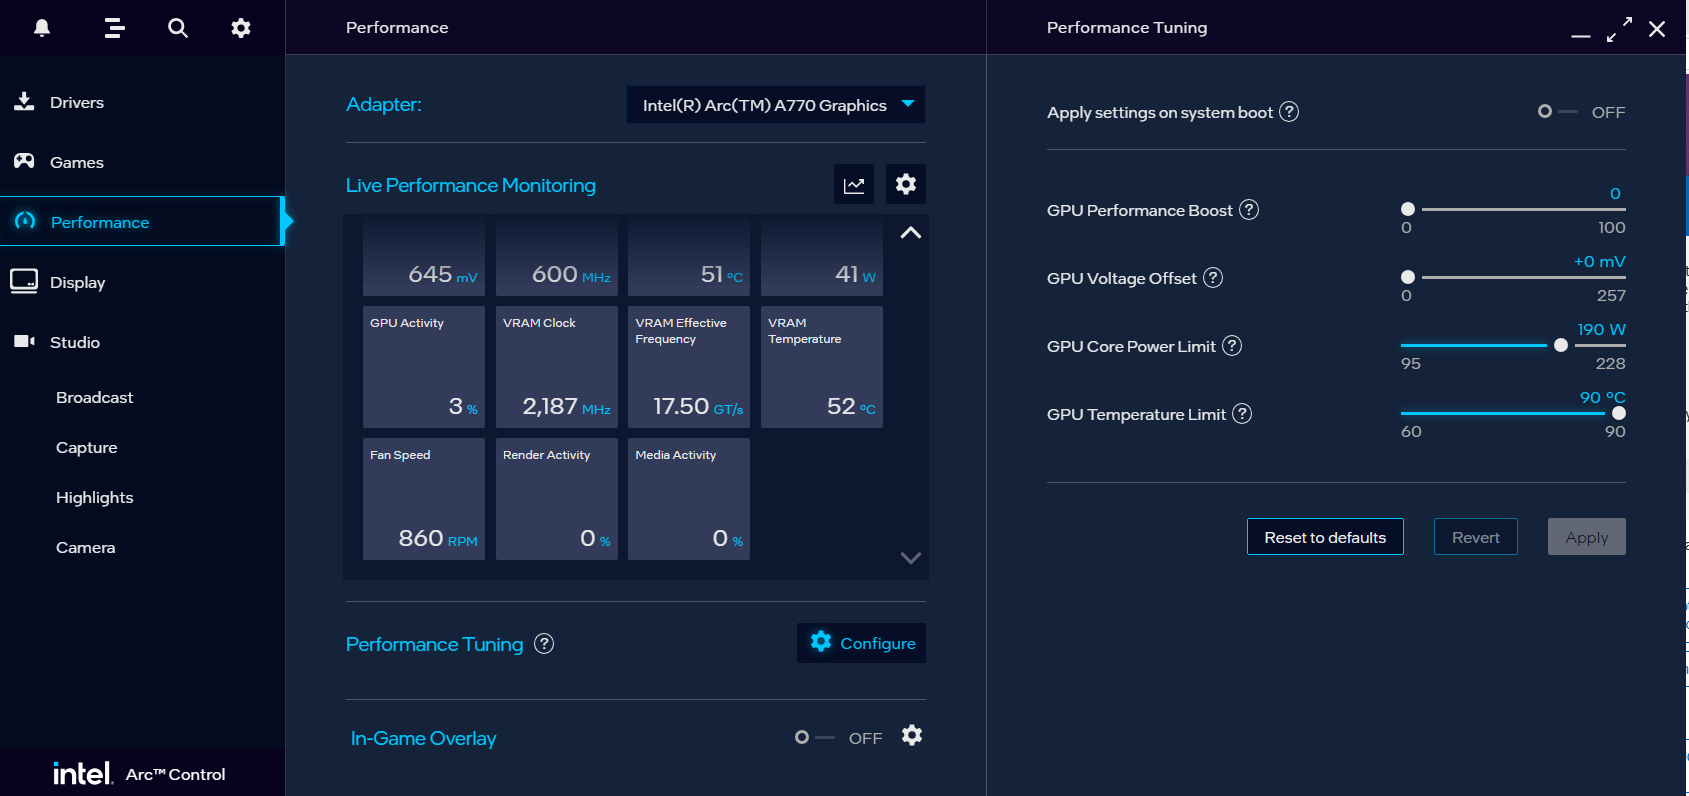Click the GPU Core Power Limit slider handle
Screen dimensions: 1689x796
click(x=1561, y=345)
